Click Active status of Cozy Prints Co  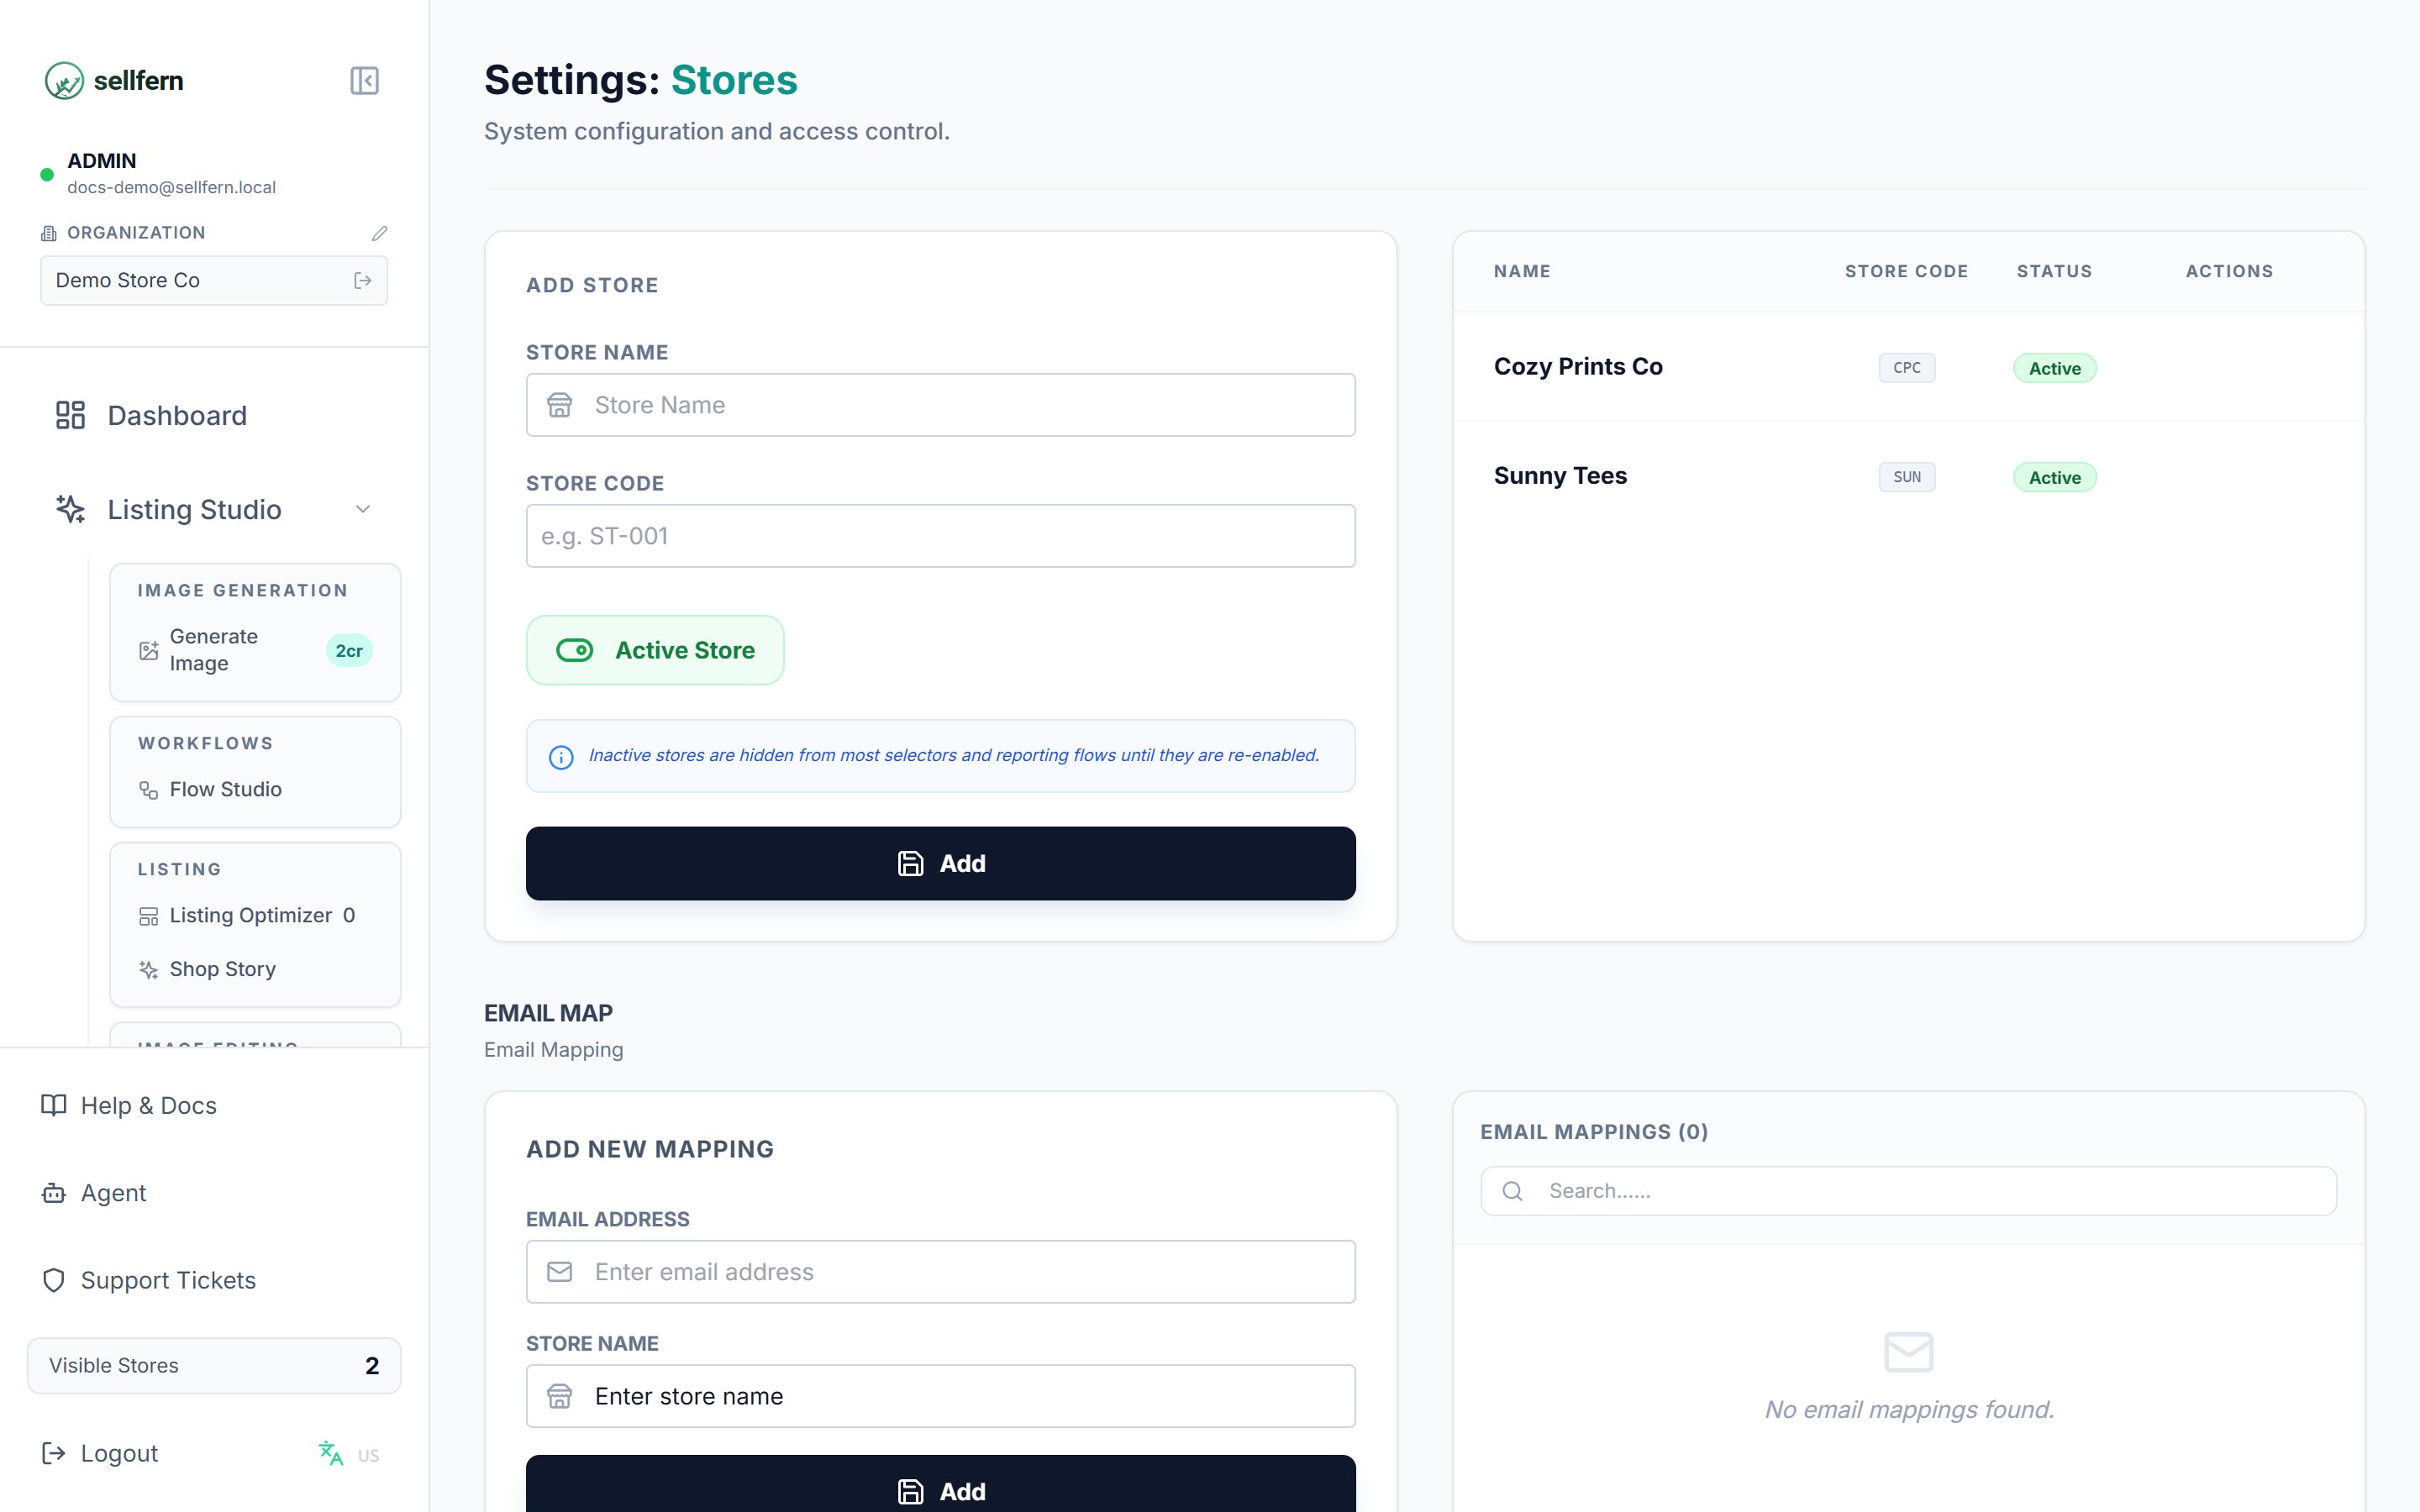pos(2054,368)
